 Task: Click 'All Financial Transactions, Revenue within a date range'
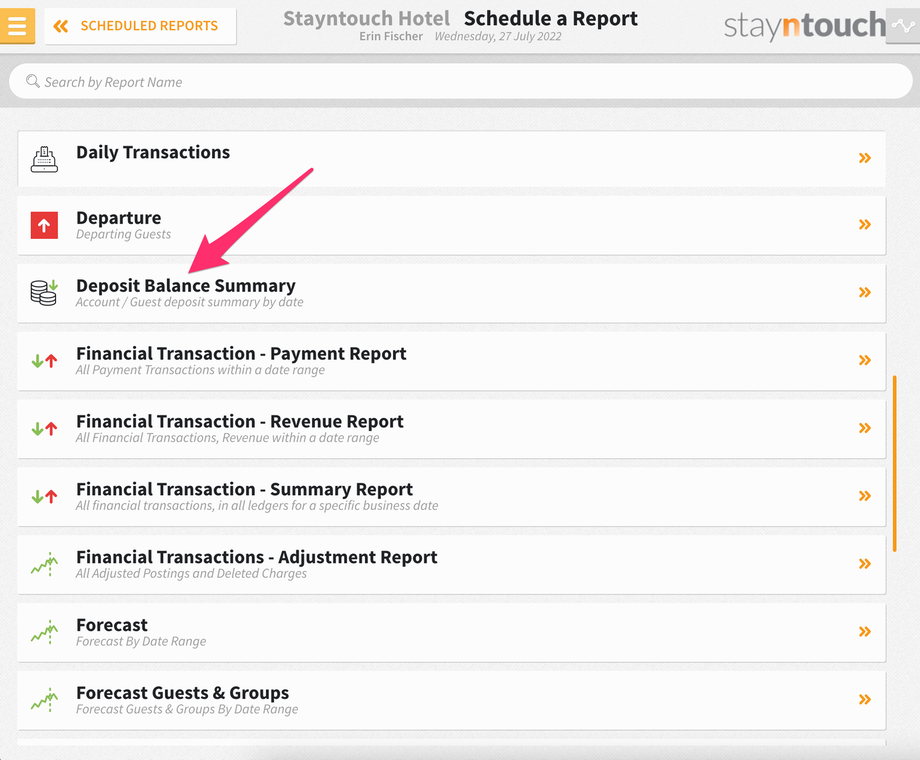228,438
